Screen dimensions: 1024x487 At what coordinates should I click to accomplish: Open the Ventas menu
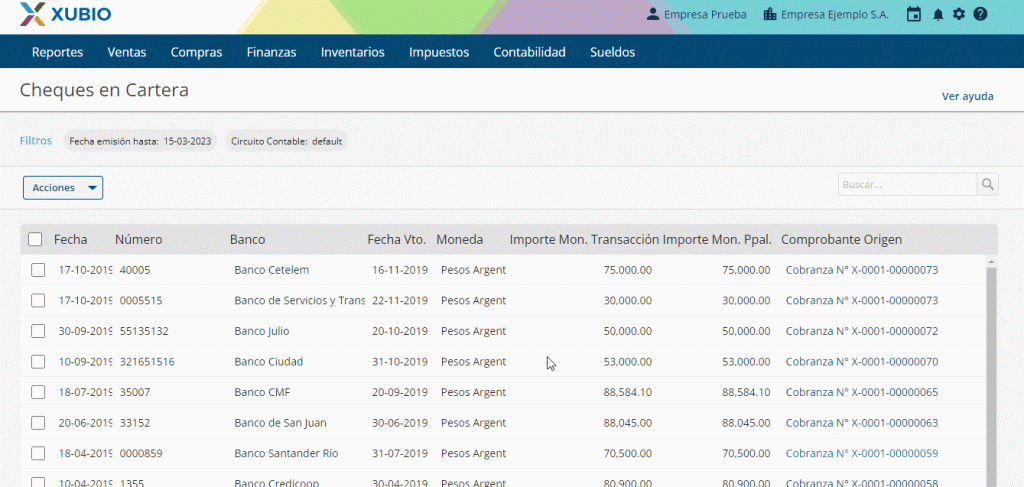(127, 52)
